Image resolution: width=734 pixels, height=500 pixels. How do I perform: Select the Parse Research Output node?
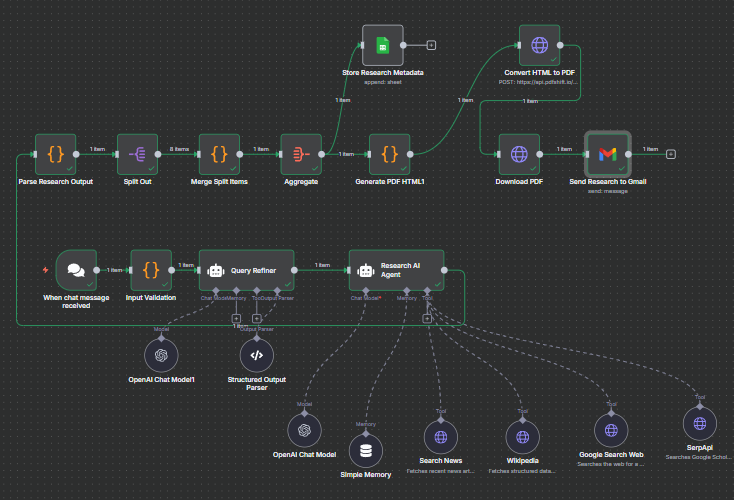click(x=56, y=154)
